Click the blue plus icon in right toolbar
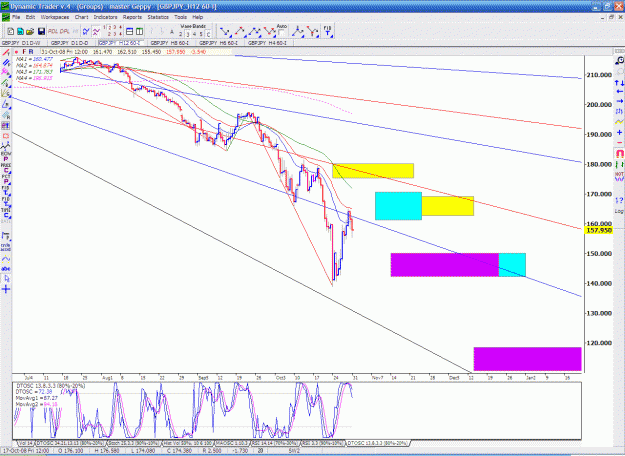The width and height of the screenshot is (625, 456). 619,132
